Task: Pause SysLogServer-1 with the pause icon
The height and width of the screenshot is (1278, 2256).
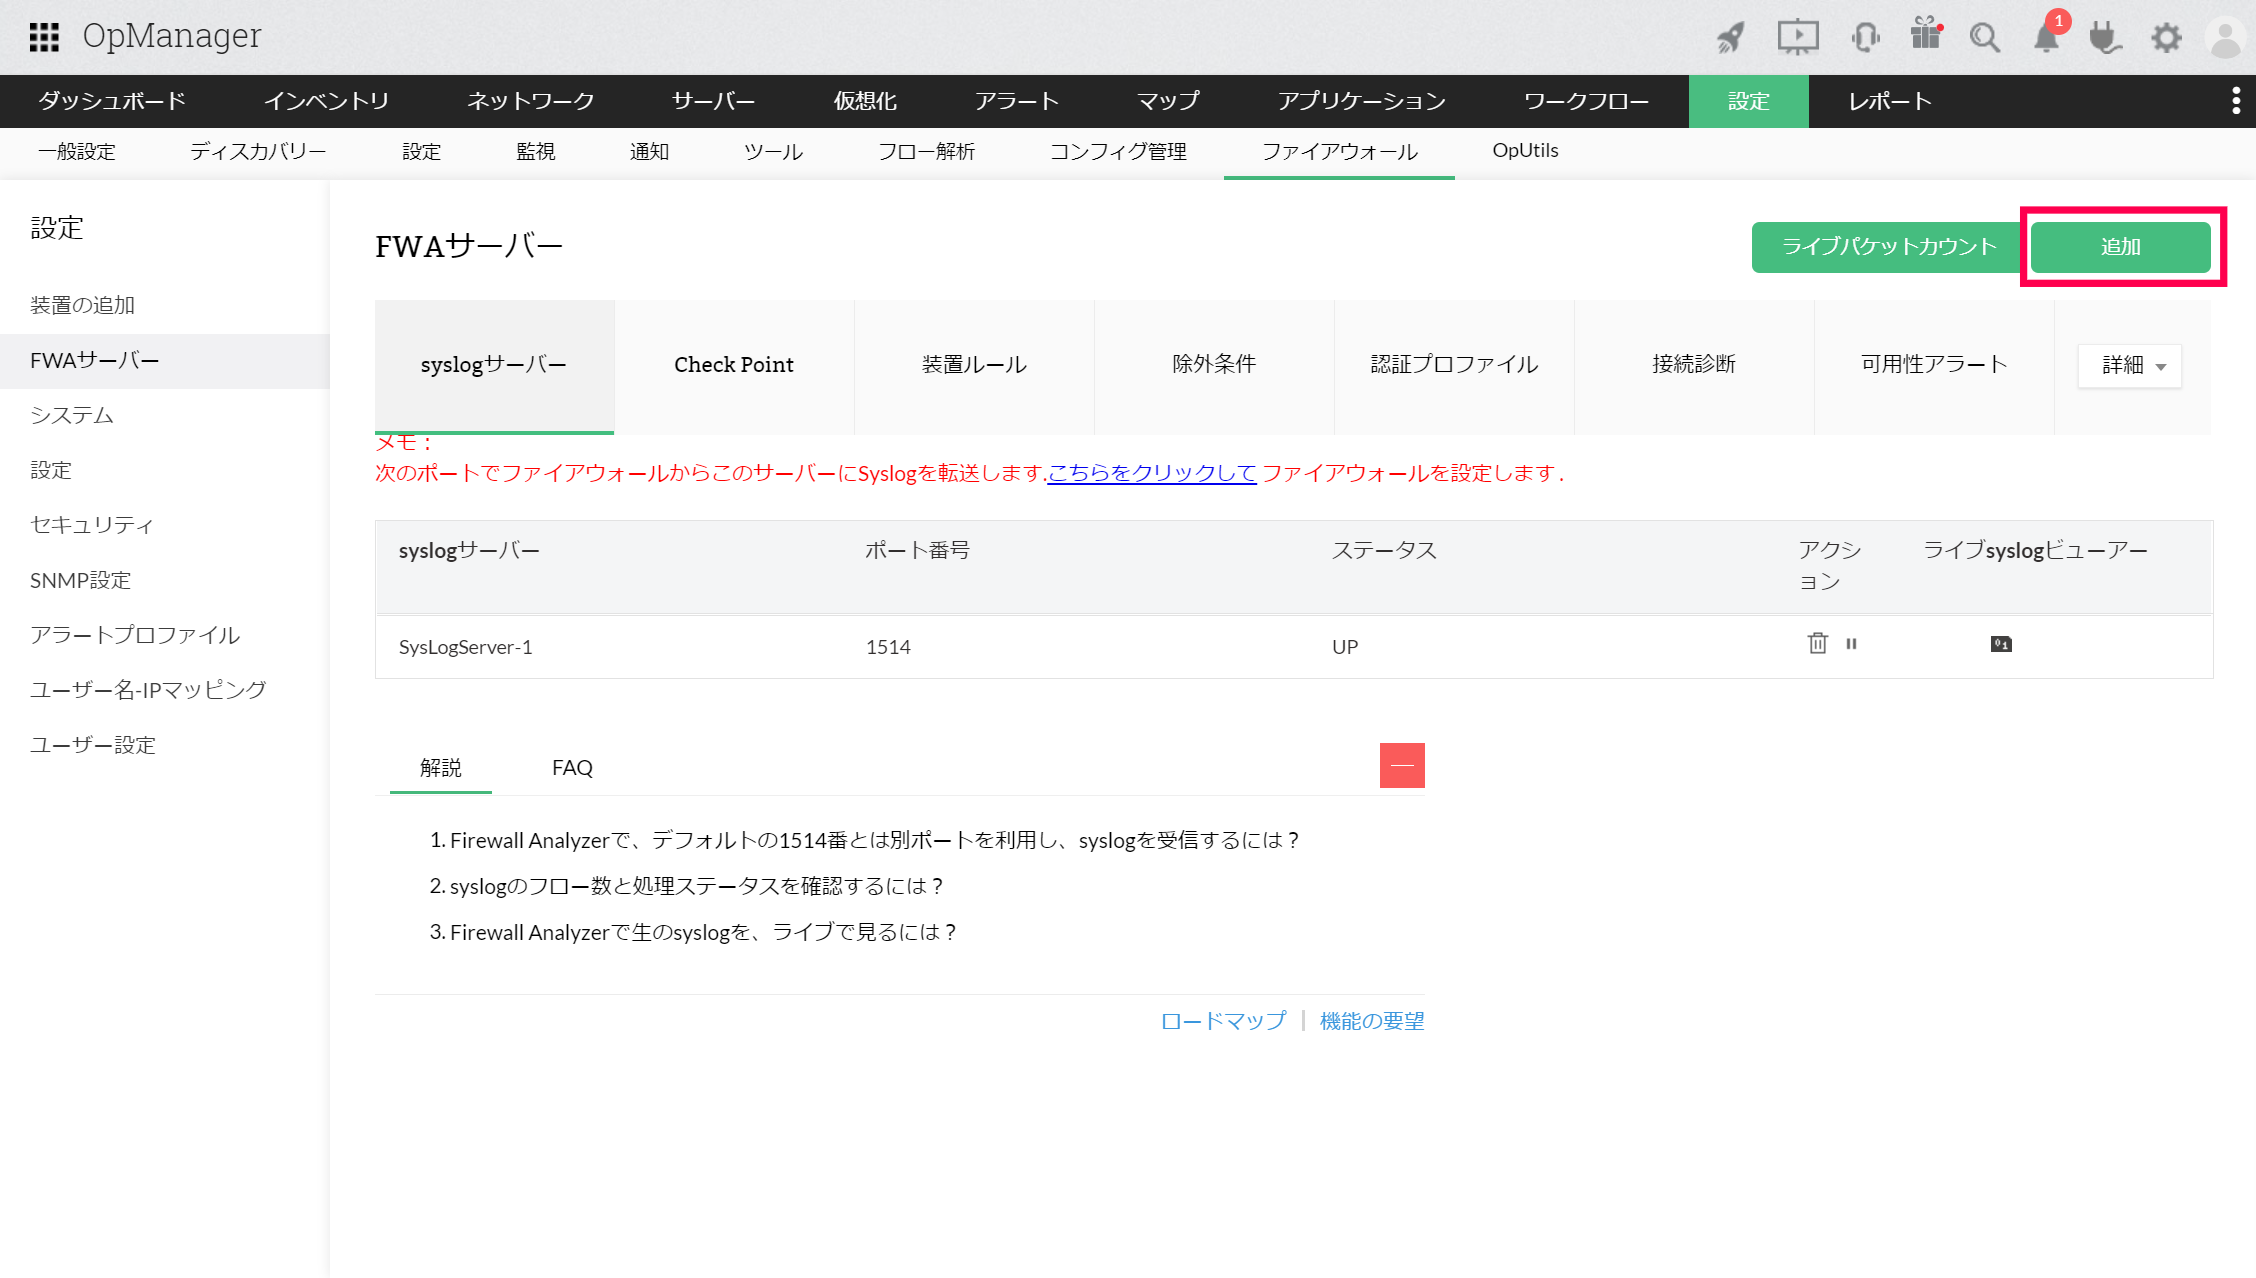Action: pyautogui.click(x=1851, y=644)
